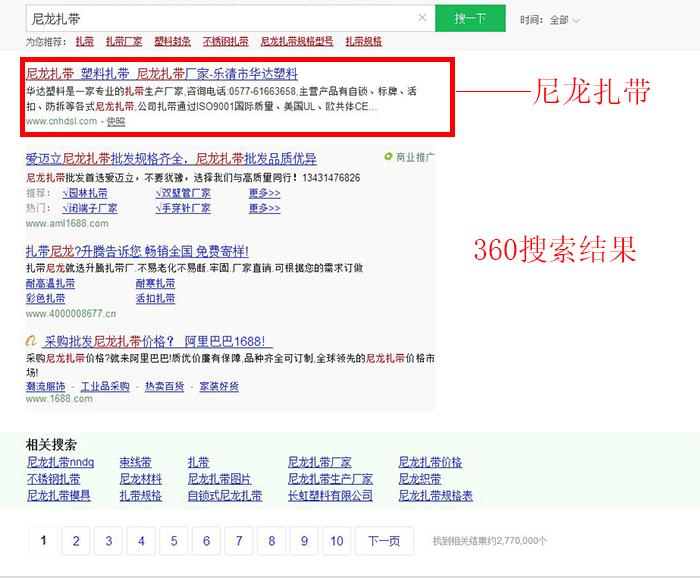700x578 pixels.
Task: Open the 耐寒扎带 sublink
Action: [x=155, y=283]
